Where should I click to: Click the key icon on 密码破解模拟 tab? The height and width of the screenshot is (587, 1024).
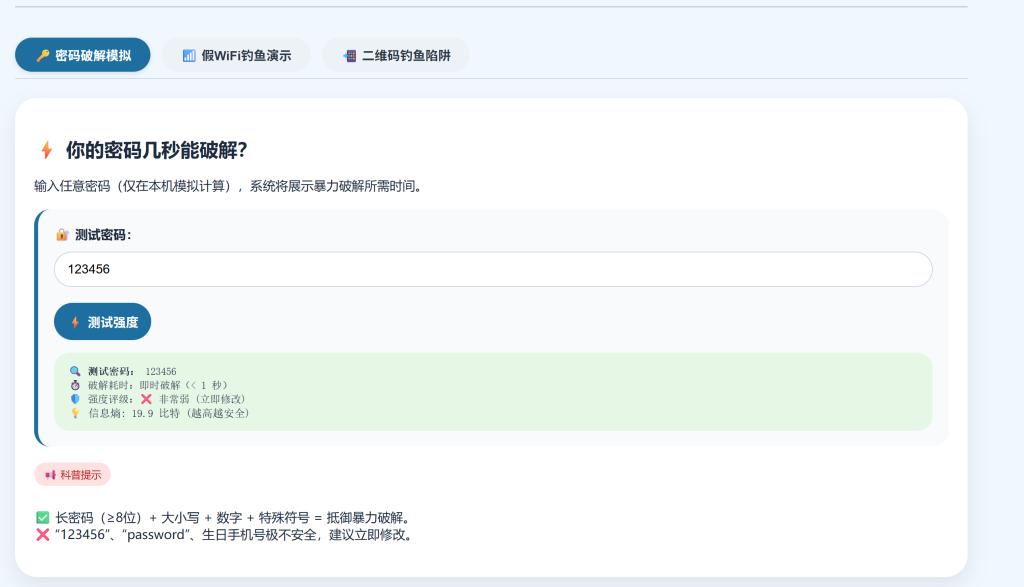click(42, 56)
